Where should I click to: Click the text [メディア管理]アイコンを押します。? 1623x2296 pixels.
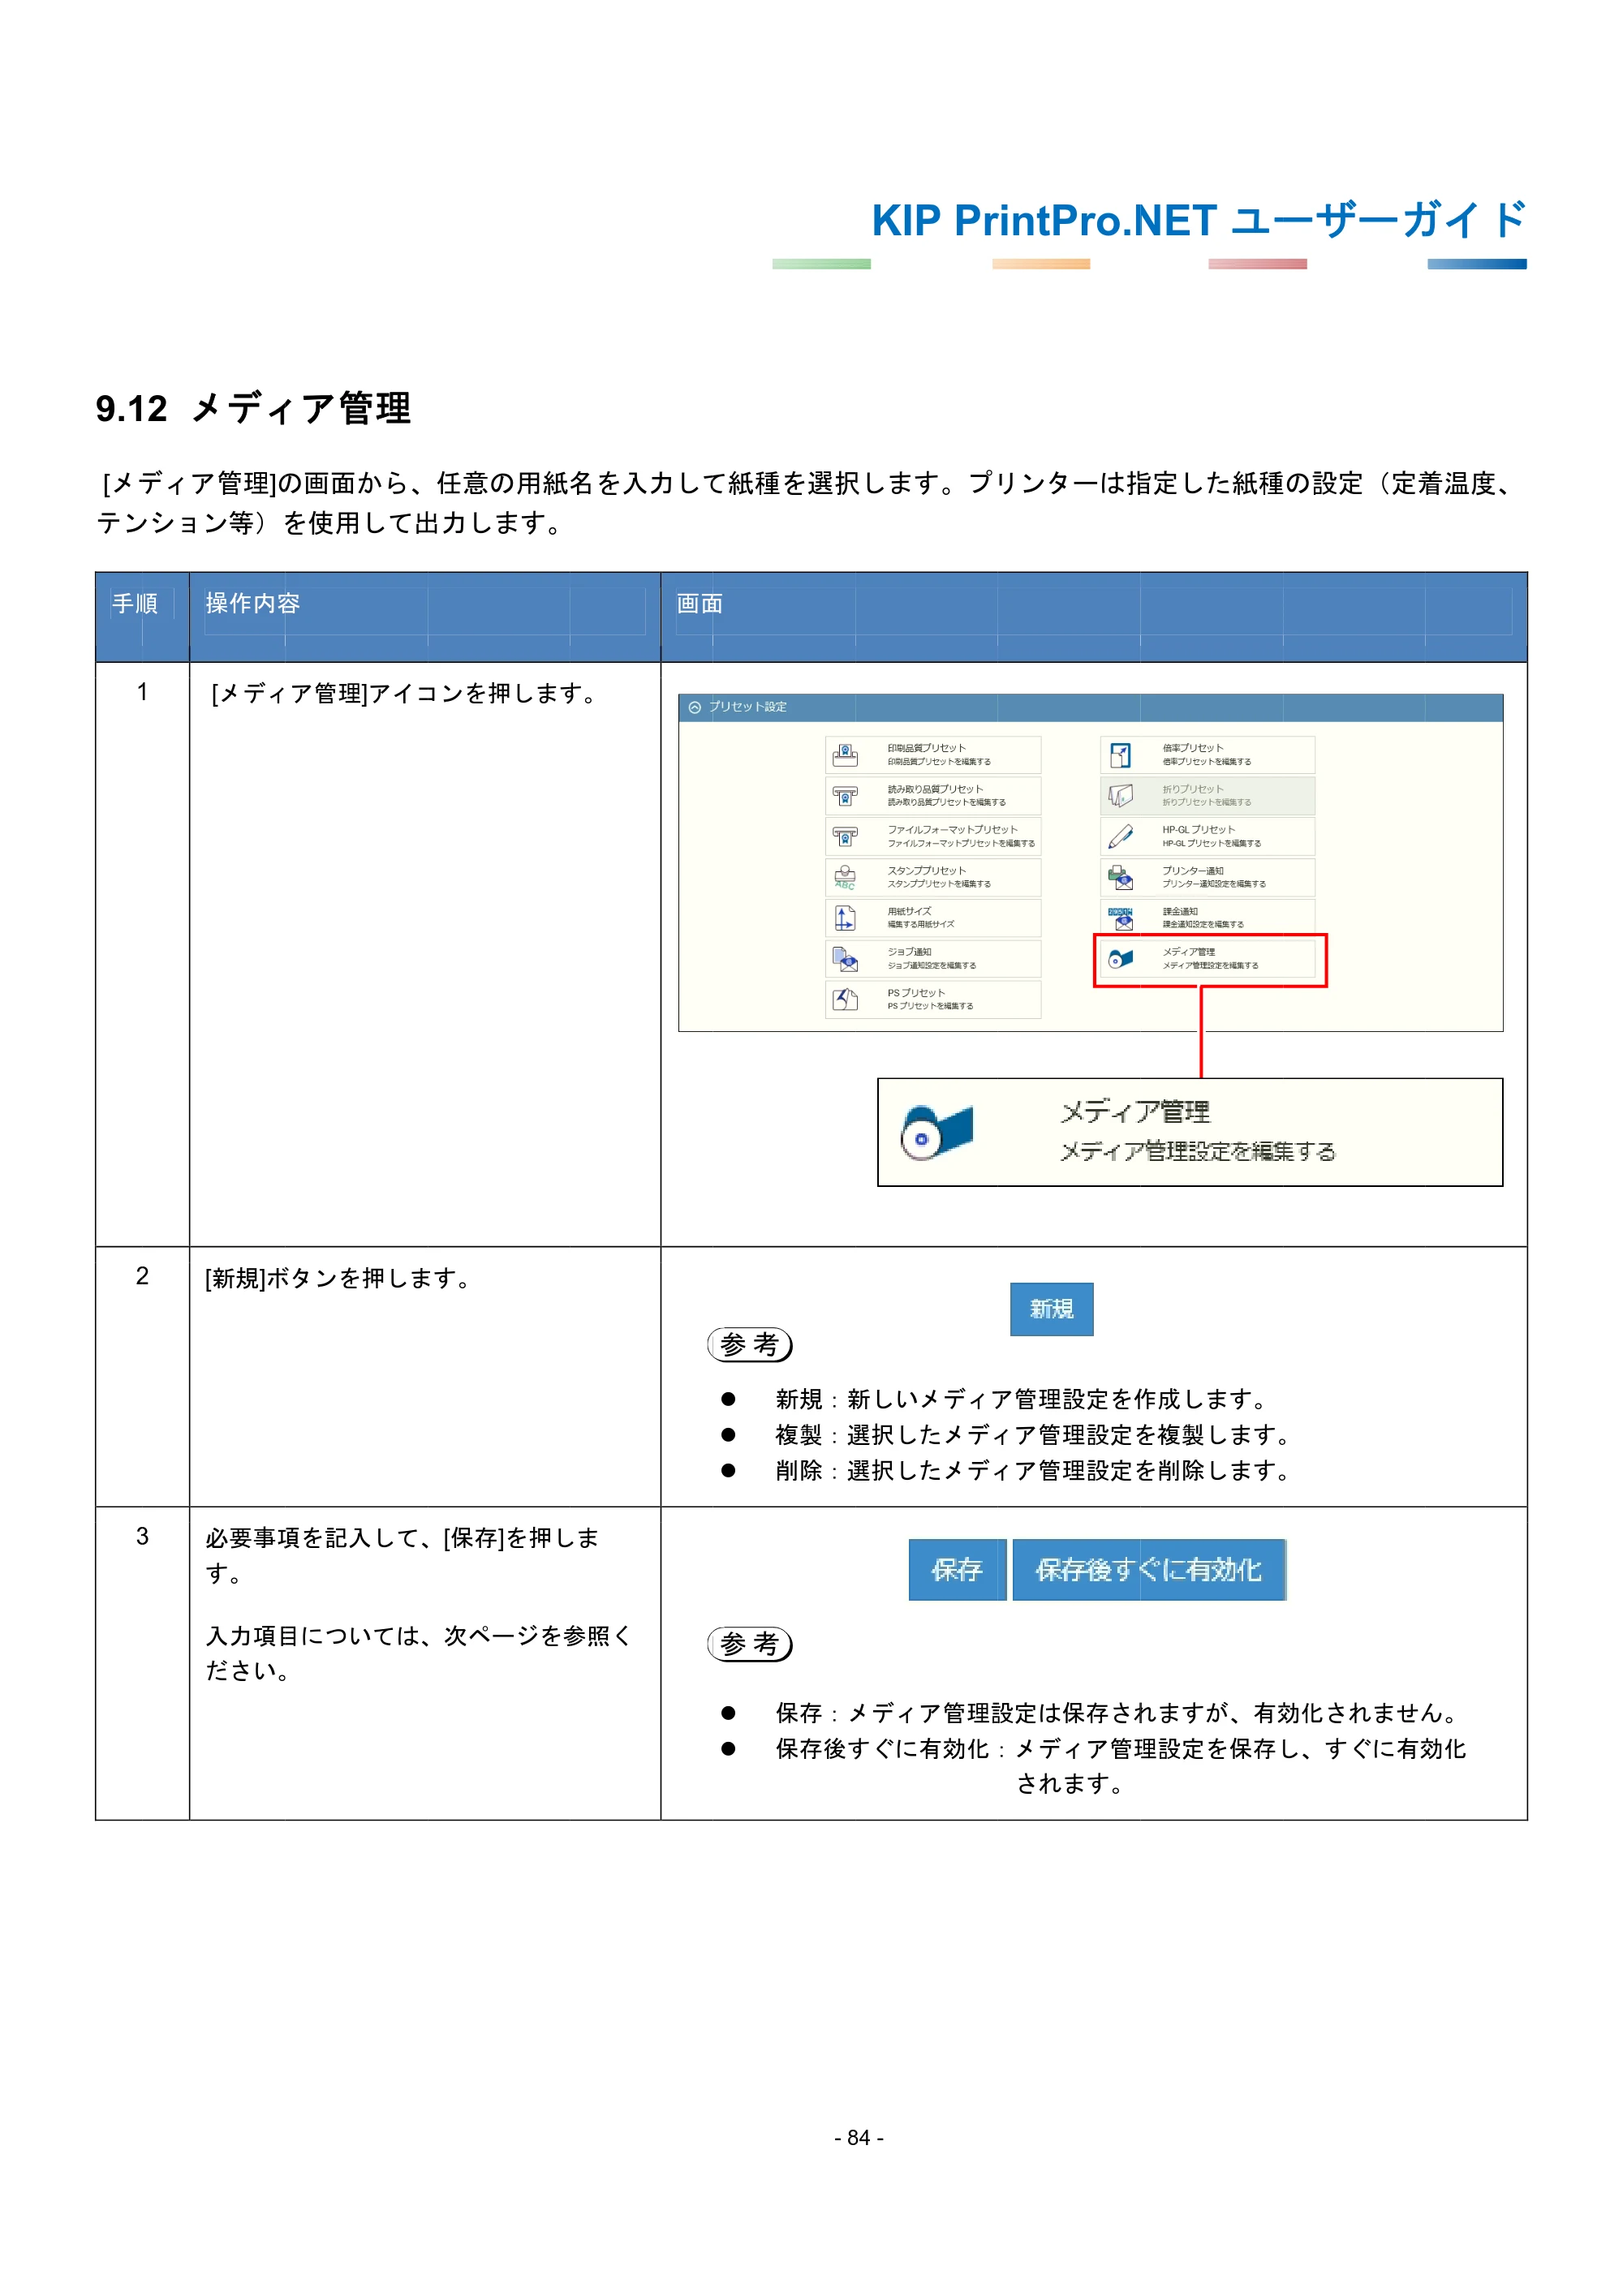coord(406,694)
